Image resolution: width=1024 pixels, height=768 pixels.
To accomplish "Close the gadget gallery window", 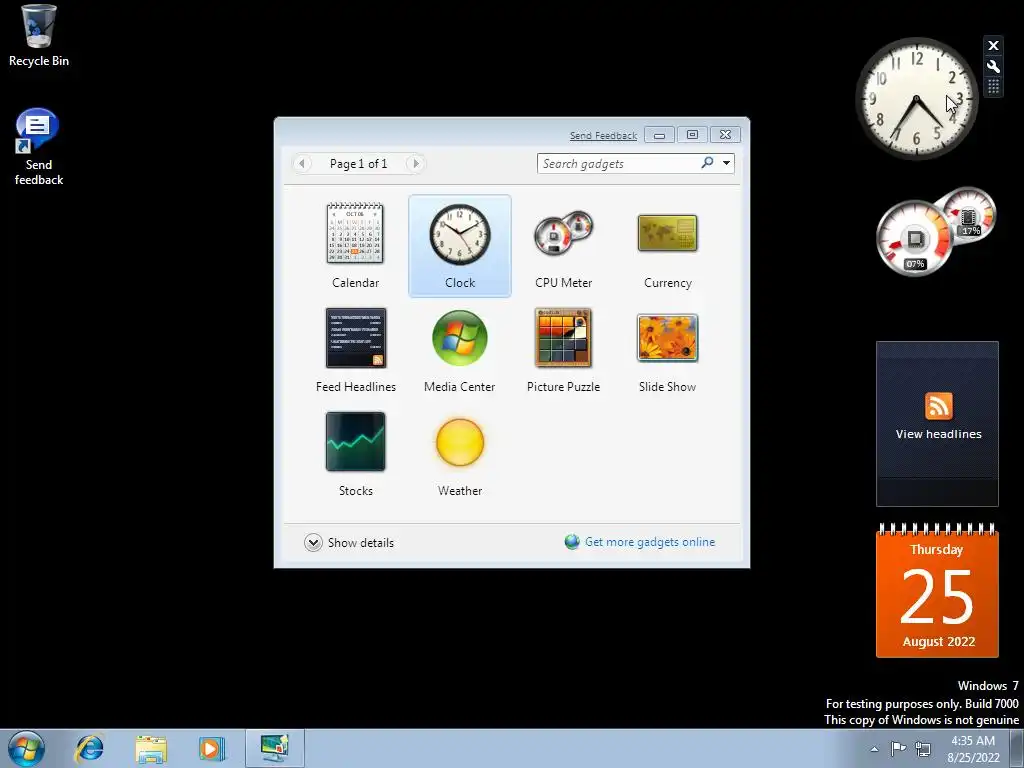I will tap(725, 135).
